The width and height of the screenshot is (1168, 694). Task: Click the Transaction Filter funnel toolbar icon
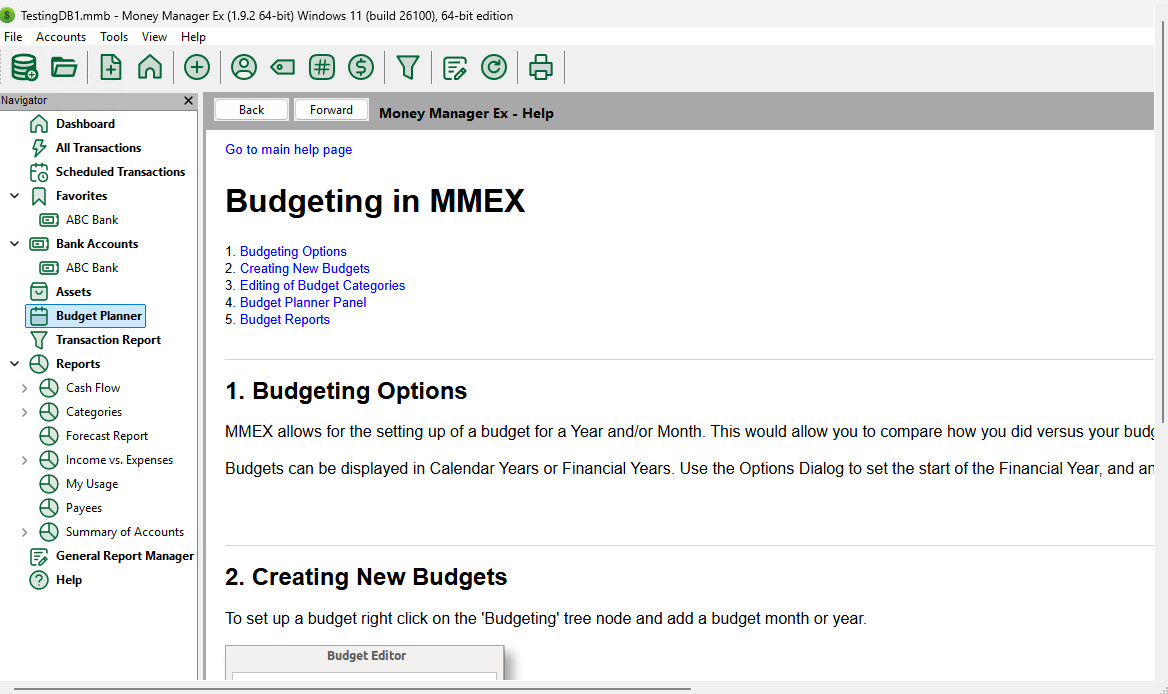tap(407, 67)
